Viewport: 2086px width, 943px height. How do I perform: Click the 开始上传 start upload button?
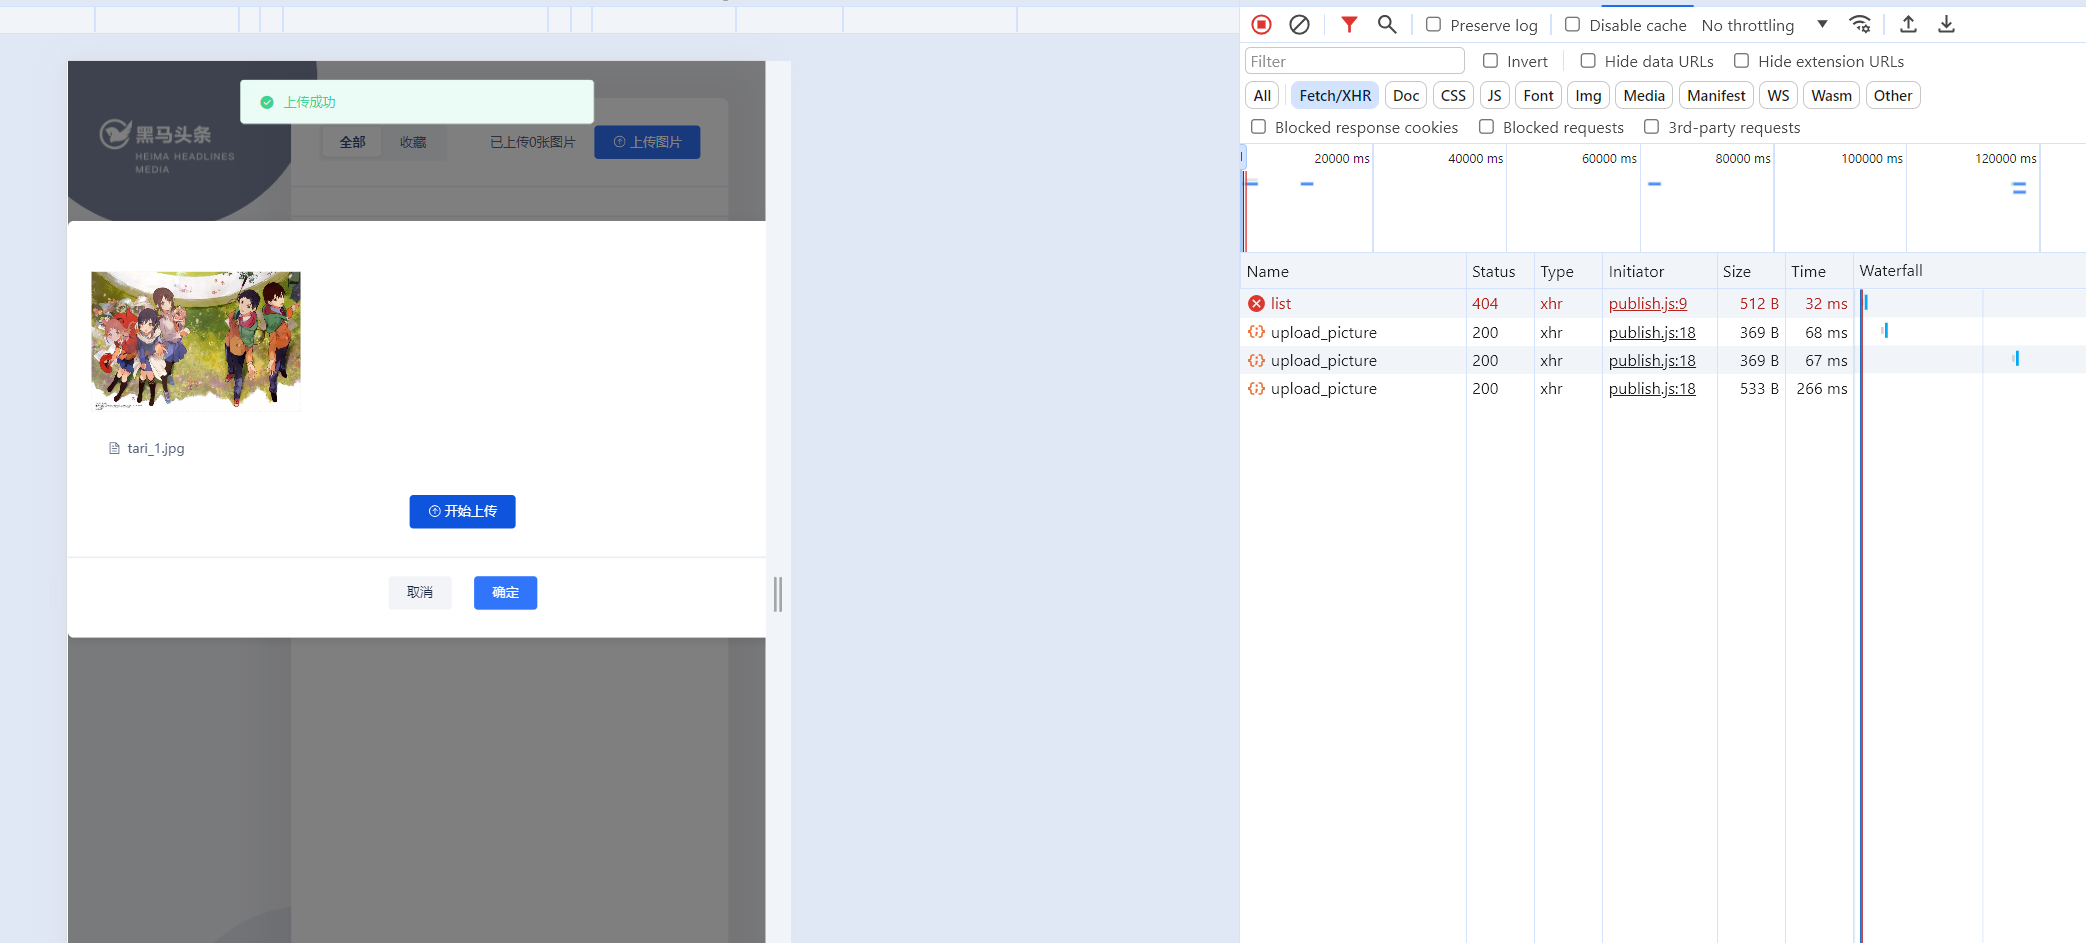pyautogui.click(x=462, y=512)
